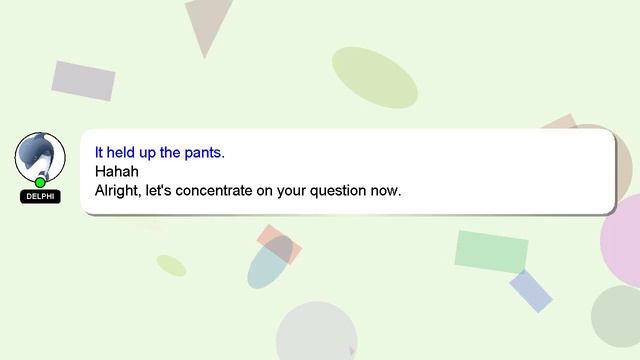The width and height of the screenshot is (640, 360).
Task: Click the gray rectangle shape upper left
Action: 83,81
